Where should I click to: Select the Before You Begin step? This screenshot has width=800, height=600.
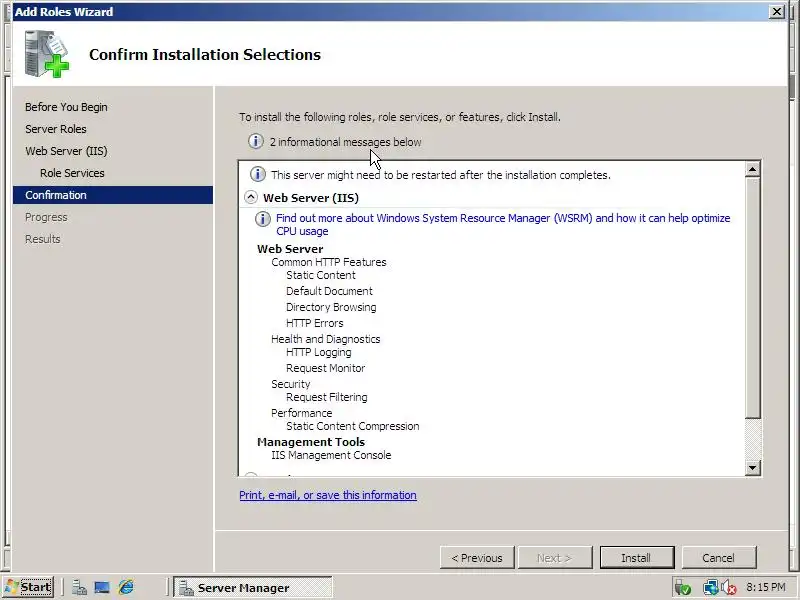[66, 107]
